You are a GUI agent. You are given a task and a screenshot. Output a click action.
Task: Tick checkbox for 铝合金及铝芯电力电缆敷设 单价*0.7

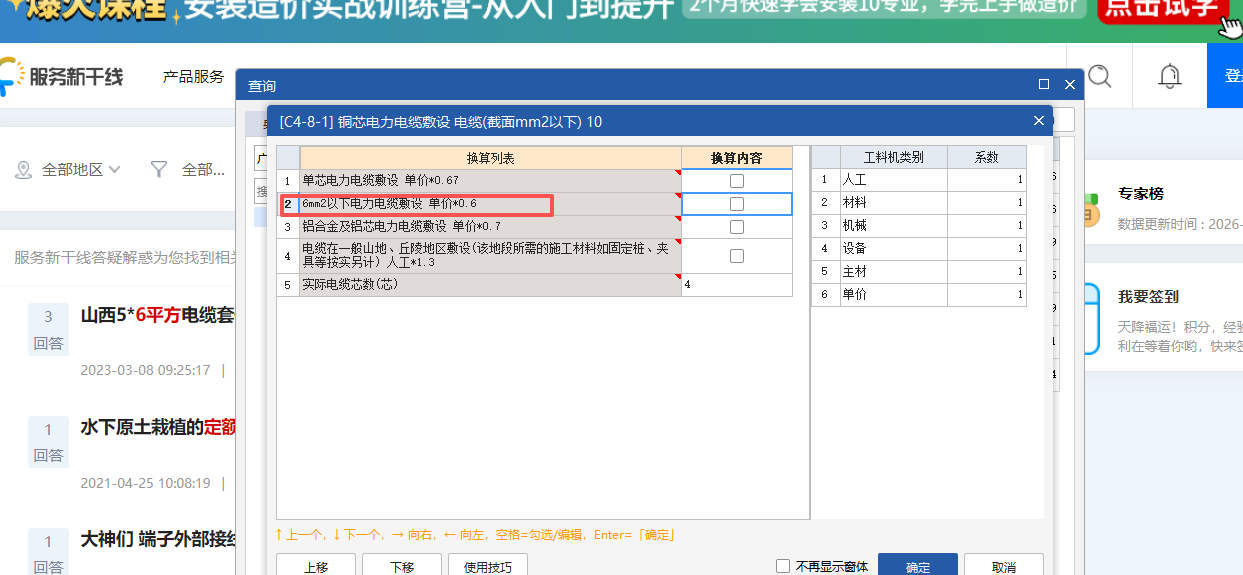tap(737, 227)
